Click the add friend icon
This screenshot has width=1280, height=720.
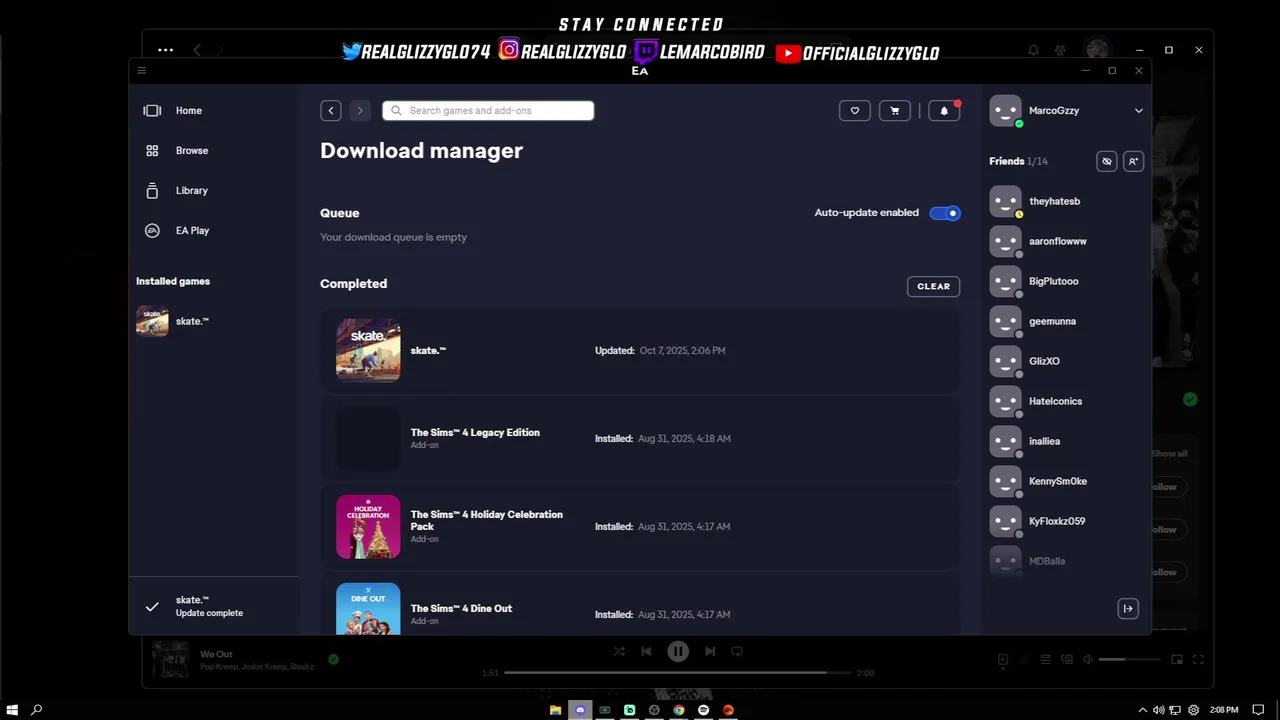click(1133, 161)
